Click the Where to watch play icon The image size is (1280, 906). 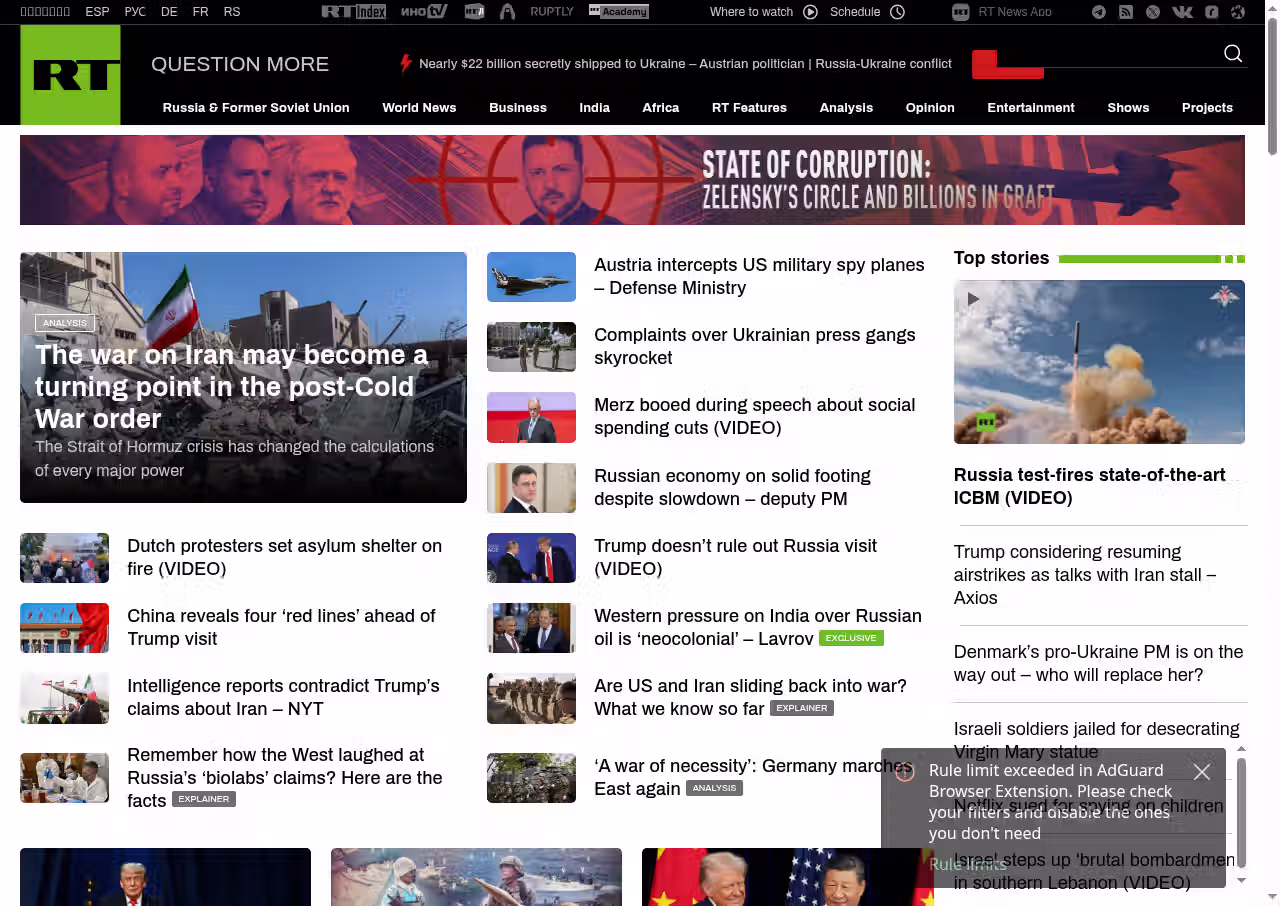[x=810, y=12]
